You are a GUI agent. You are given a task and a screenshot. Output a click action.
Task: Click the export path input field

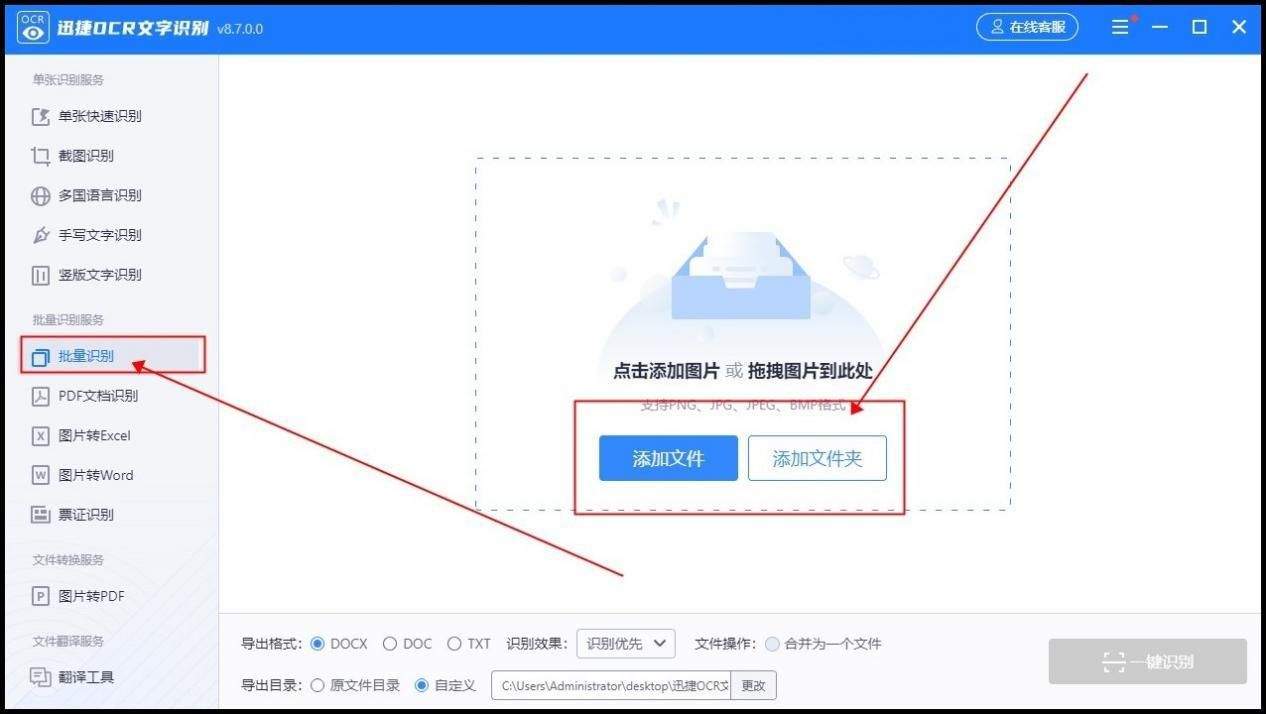(610, 685)
